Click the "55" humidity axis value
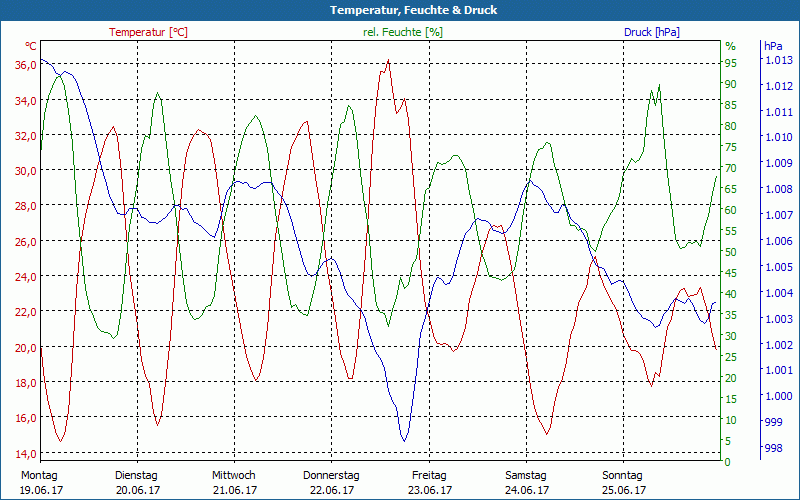The height and width of the screenshot is (500, 800). click(731, 231)
